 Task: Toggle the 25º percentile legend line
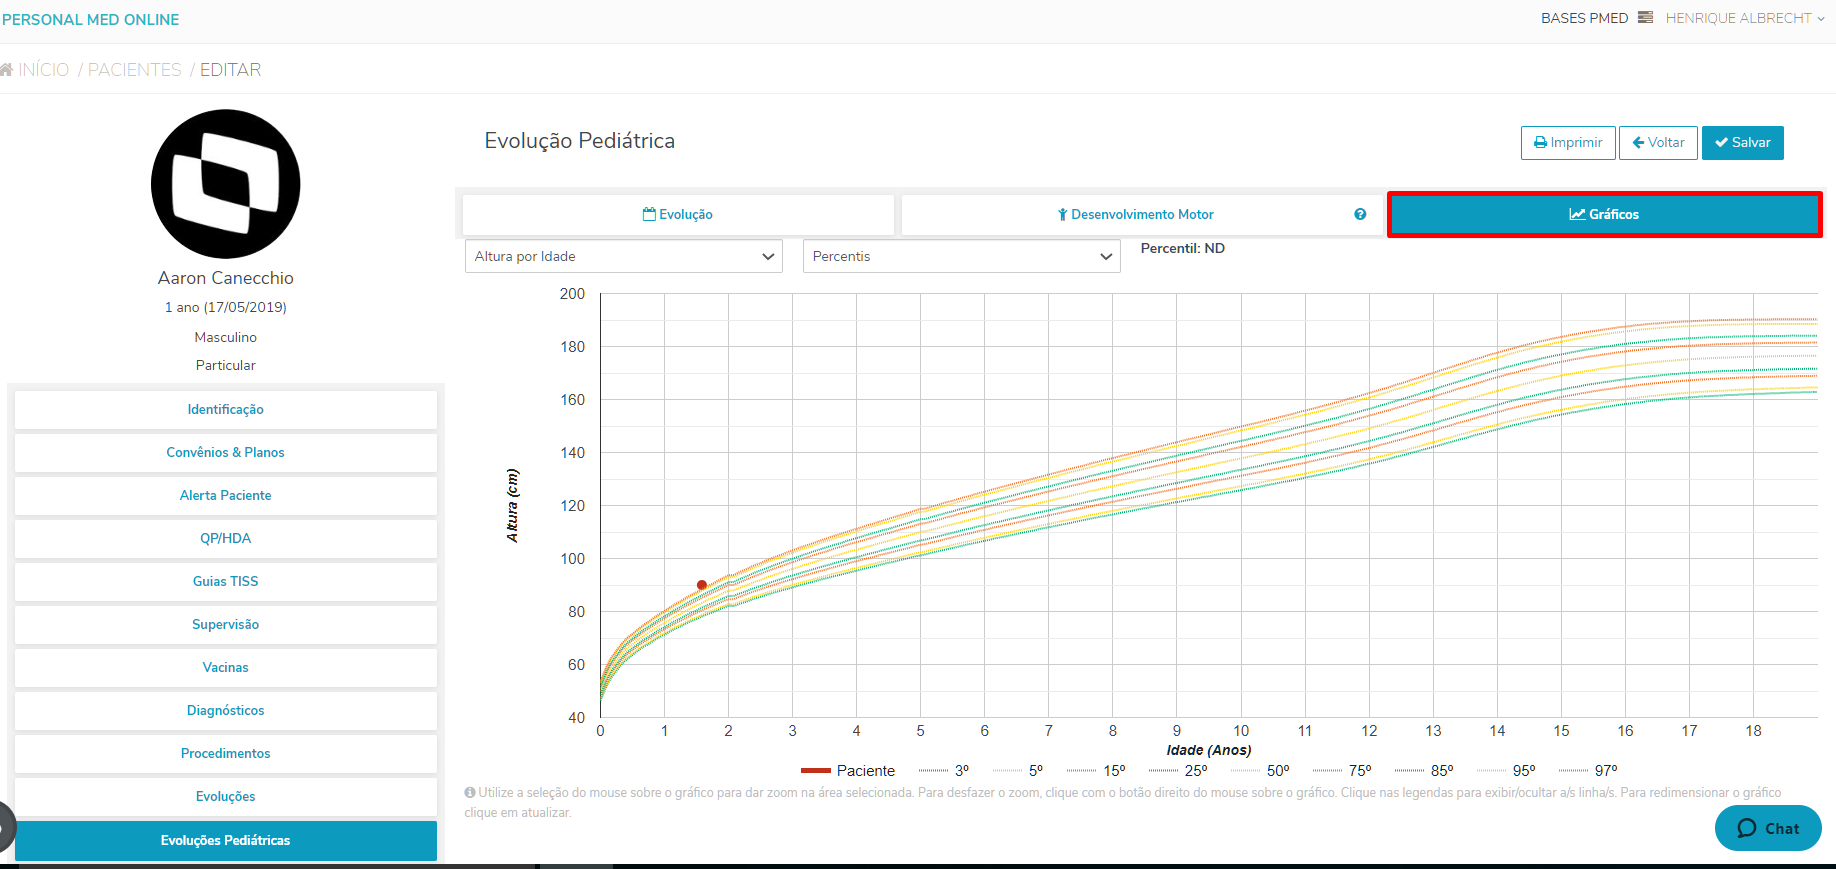point(1178,771)
